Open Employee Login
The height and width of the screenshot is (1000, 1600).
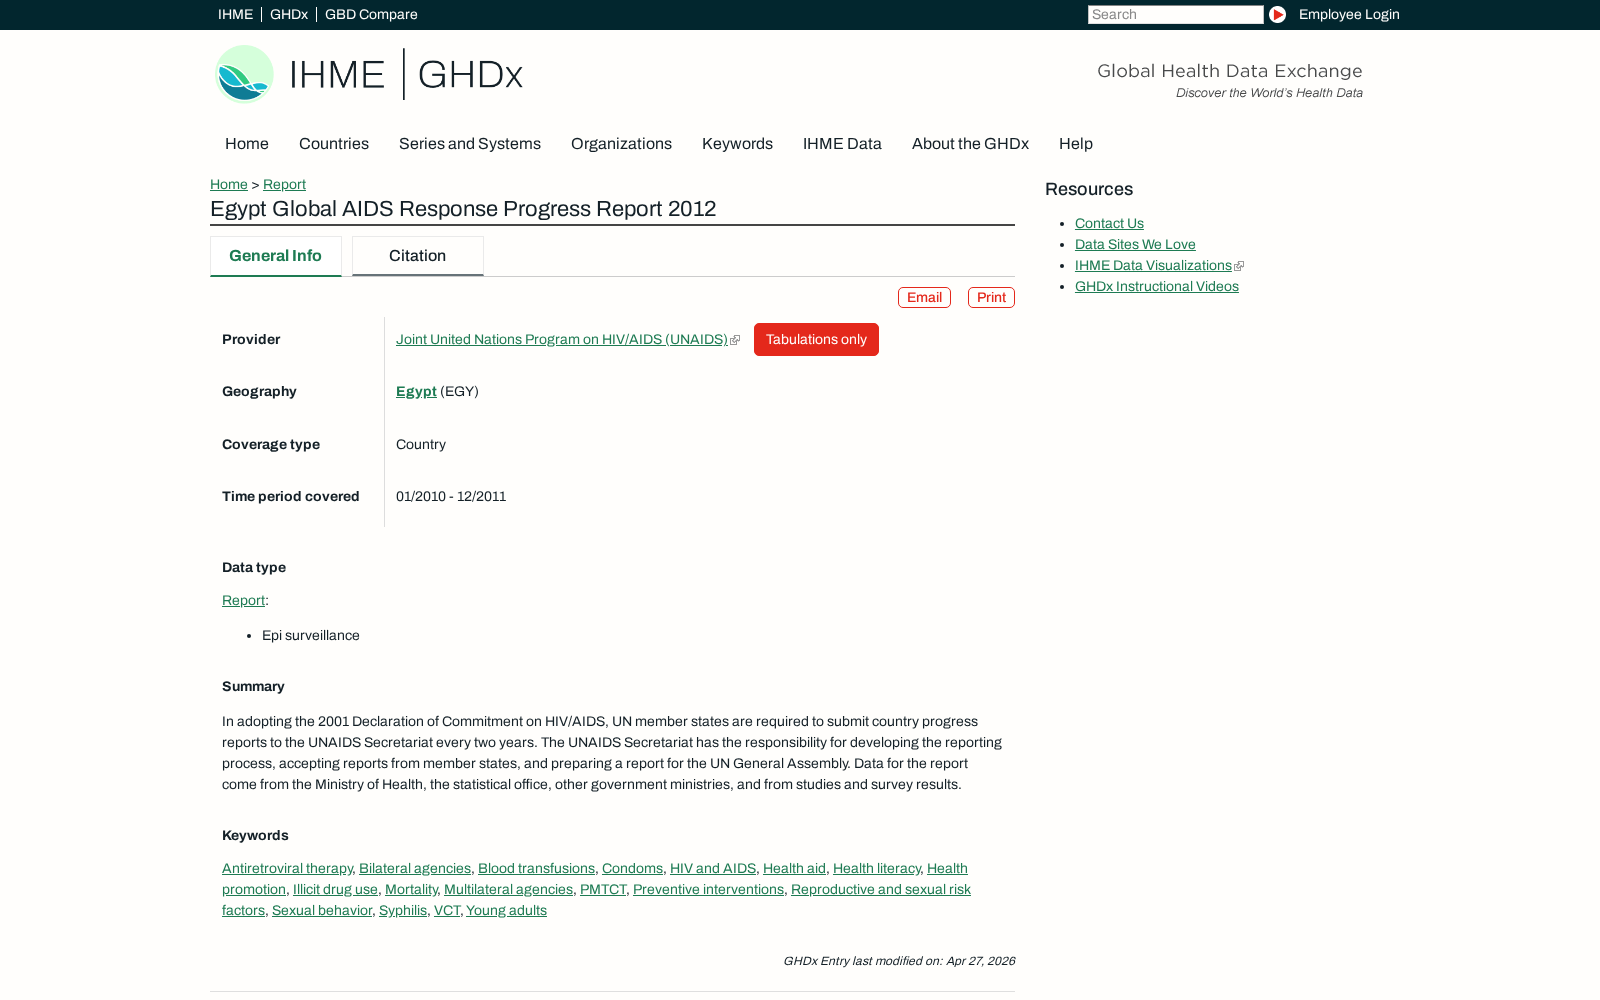[1349, 14]
